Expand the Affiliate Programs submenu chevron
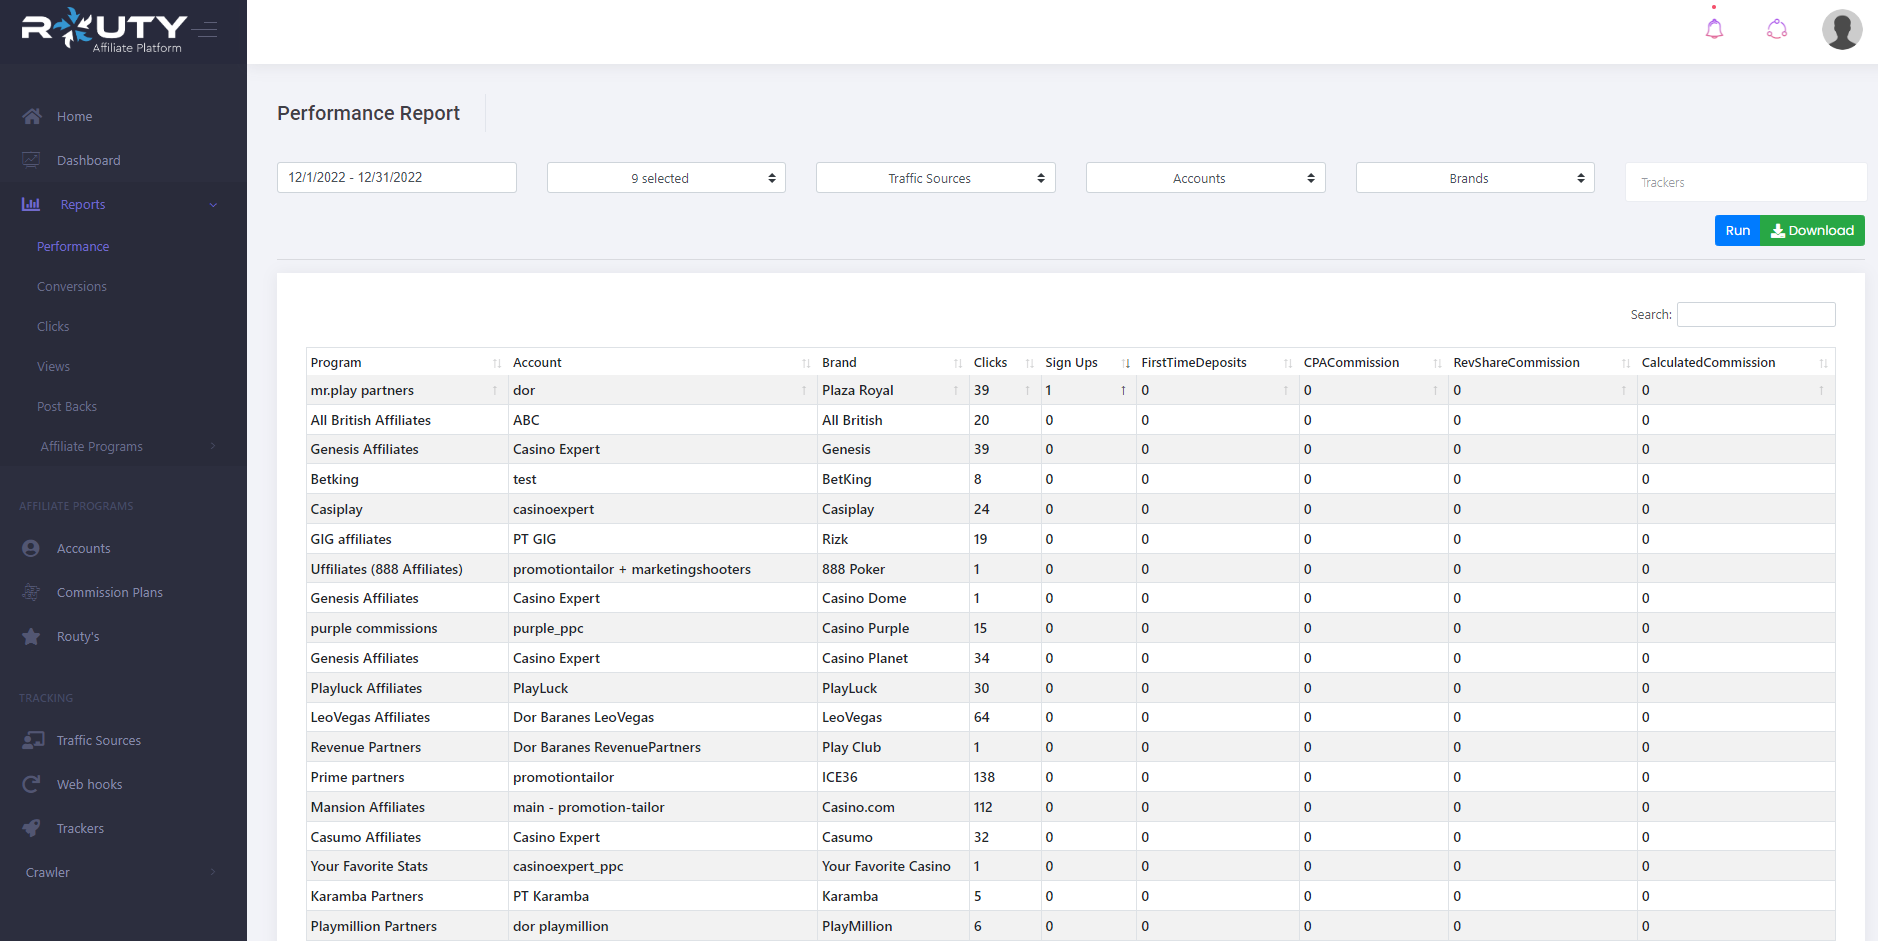Image resolution: width=1878 pixels, height=941 pixels. [x=213, y=446]
